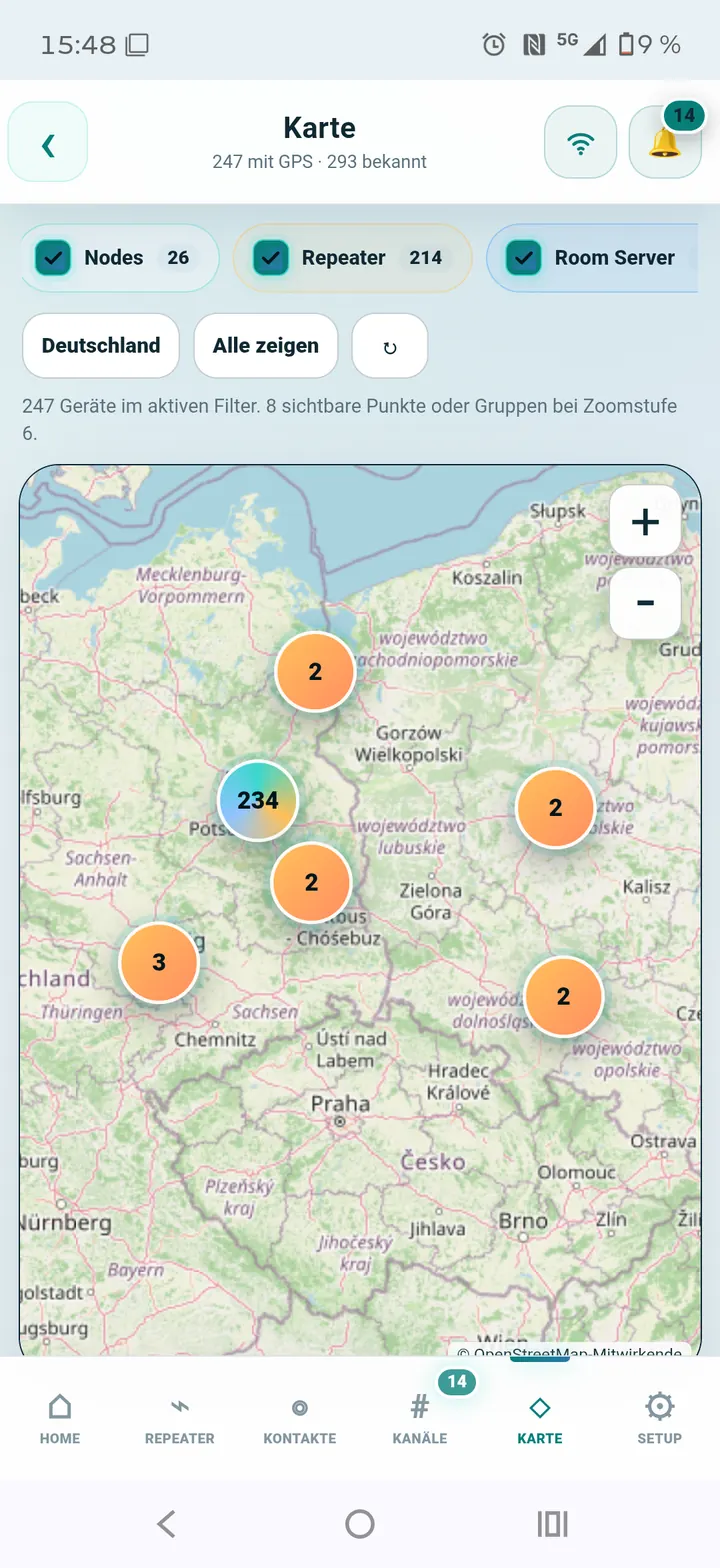This screenshot has height=1568, width=720.
Task: Disable the Room Server filter checkbox
Action: (x=523, y=258)
